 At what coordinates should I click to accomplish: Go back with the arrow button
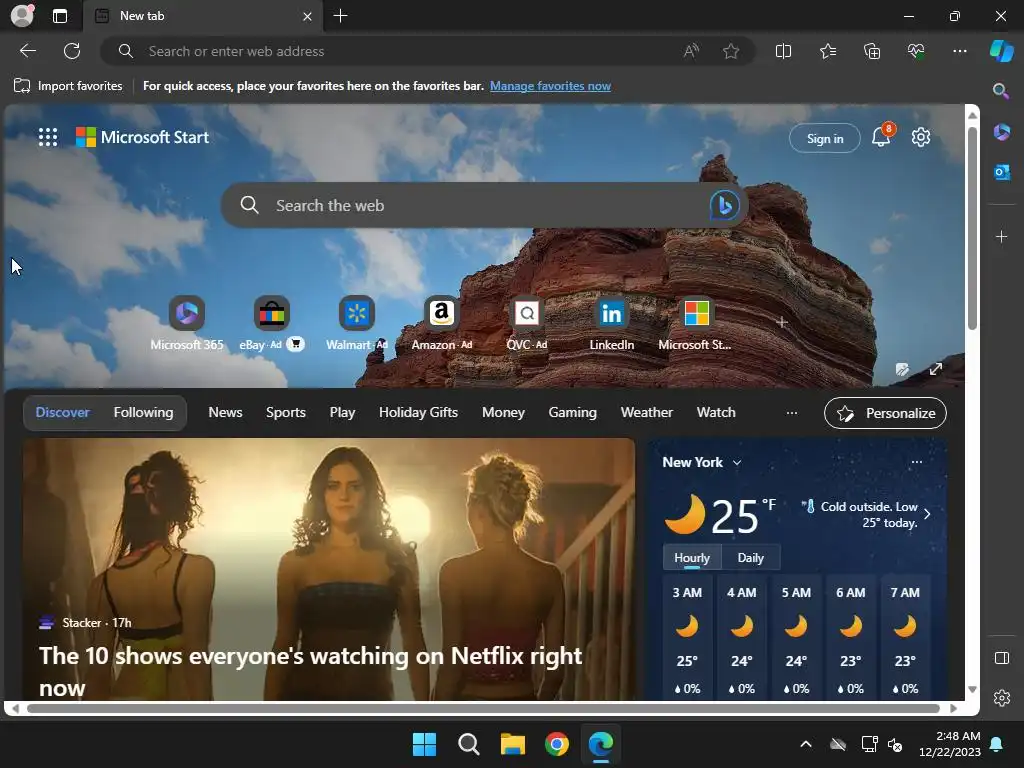pyautogui.click(x=28, y=51)
